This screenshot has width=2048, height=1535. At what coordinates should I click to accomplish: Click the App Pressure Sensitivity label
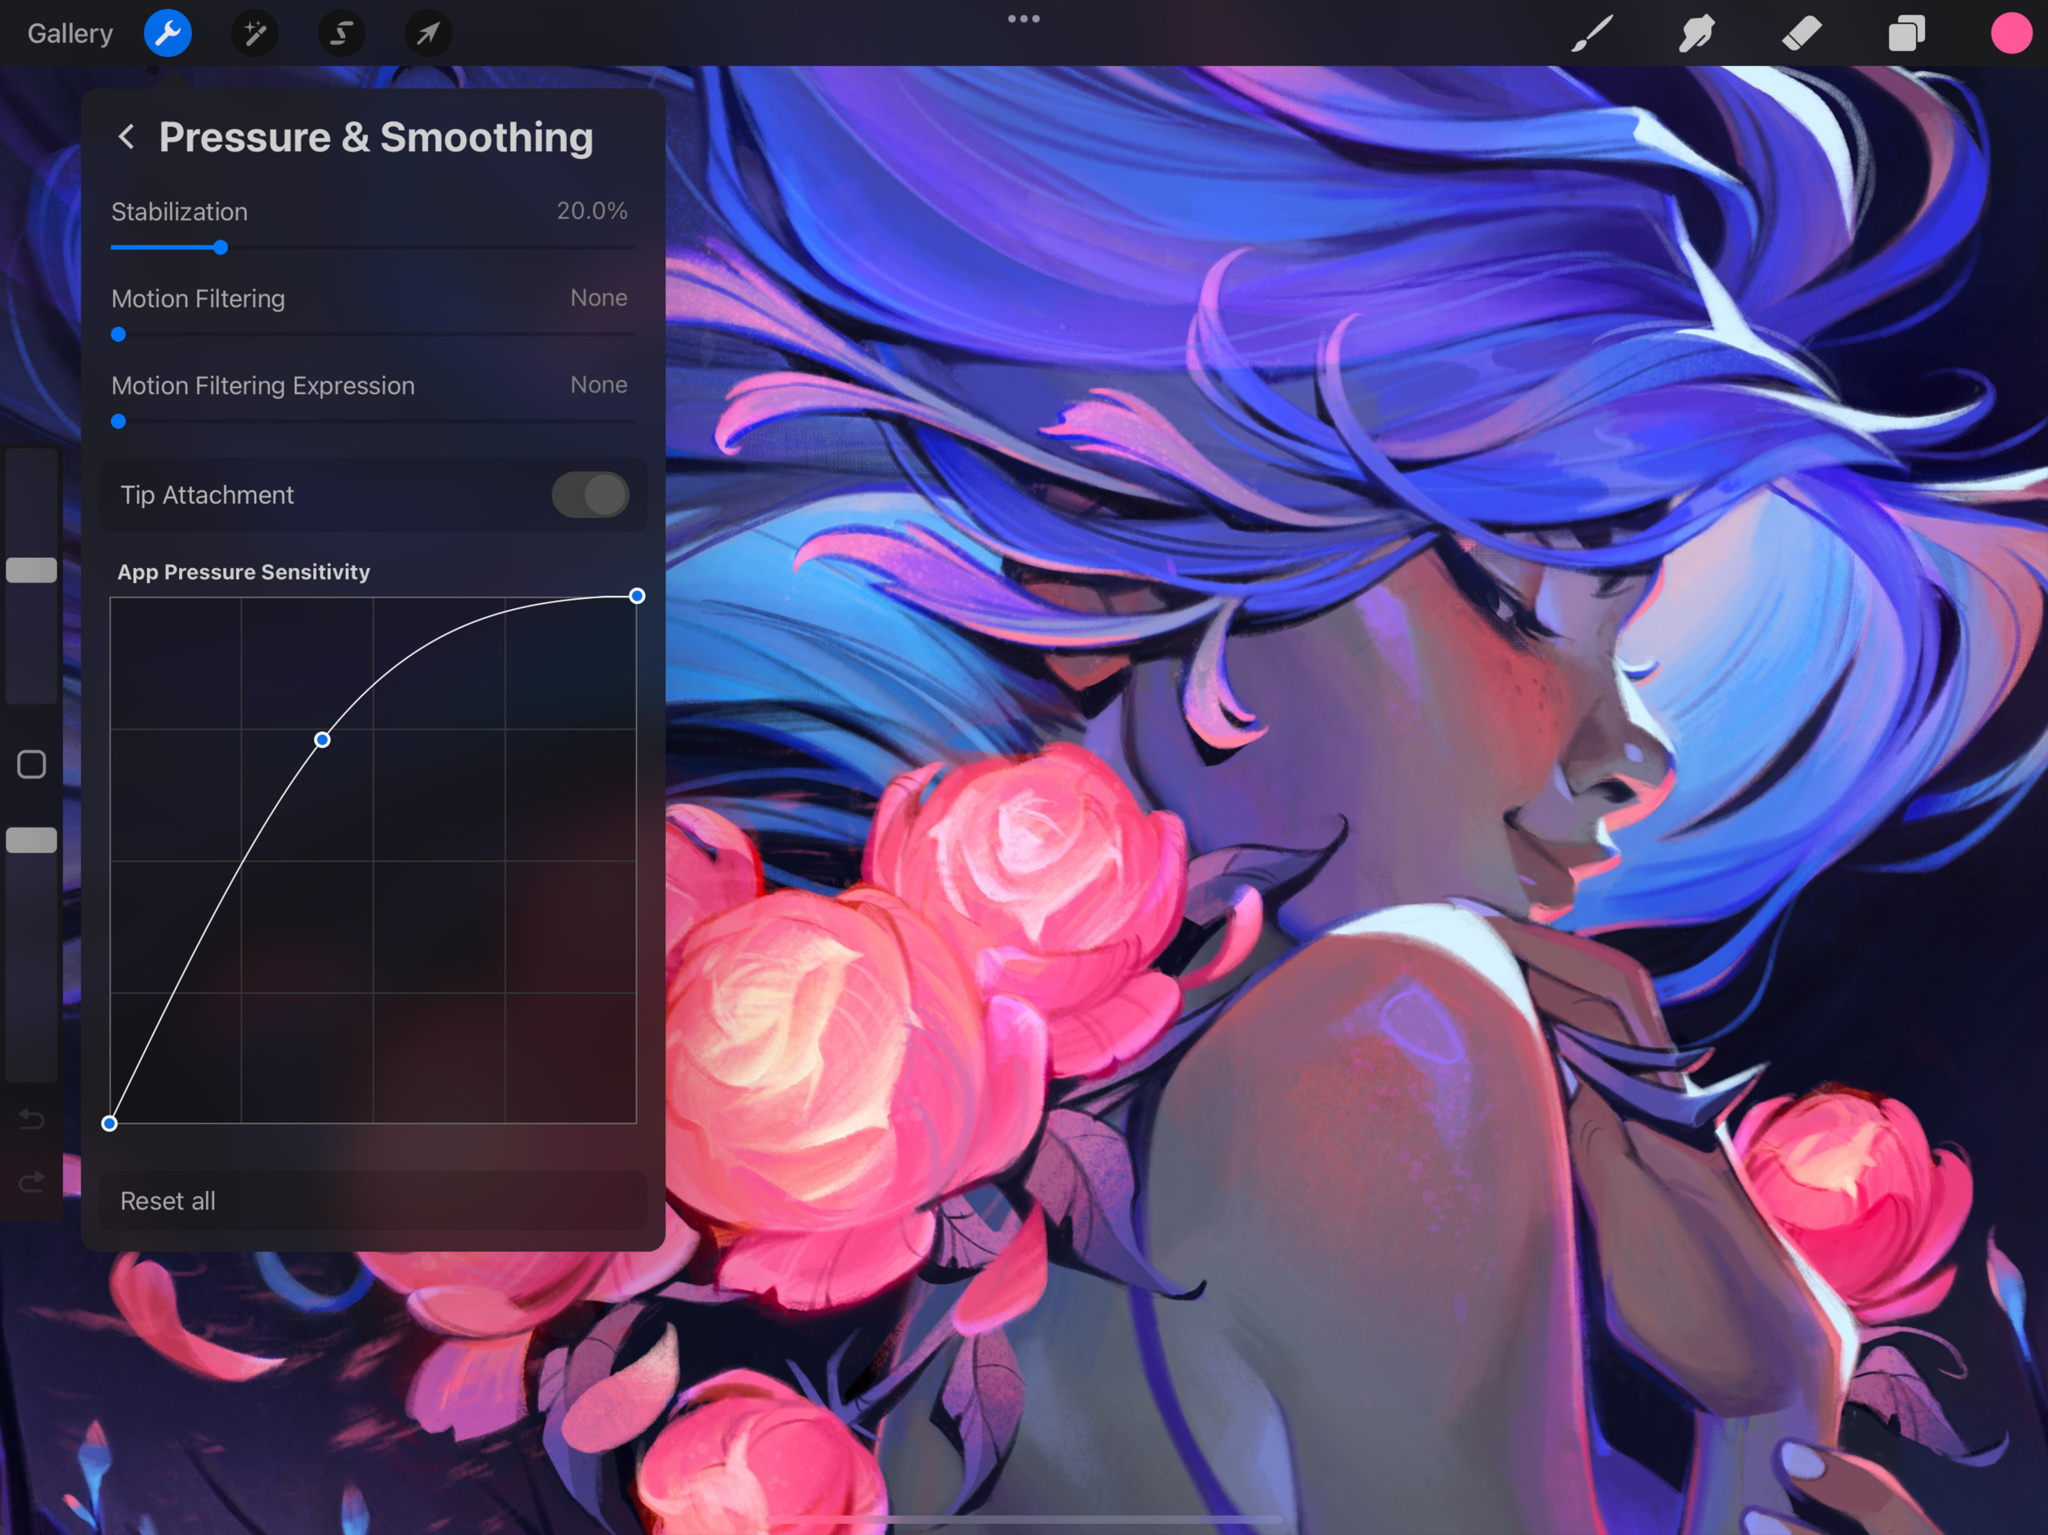[244, 572]
